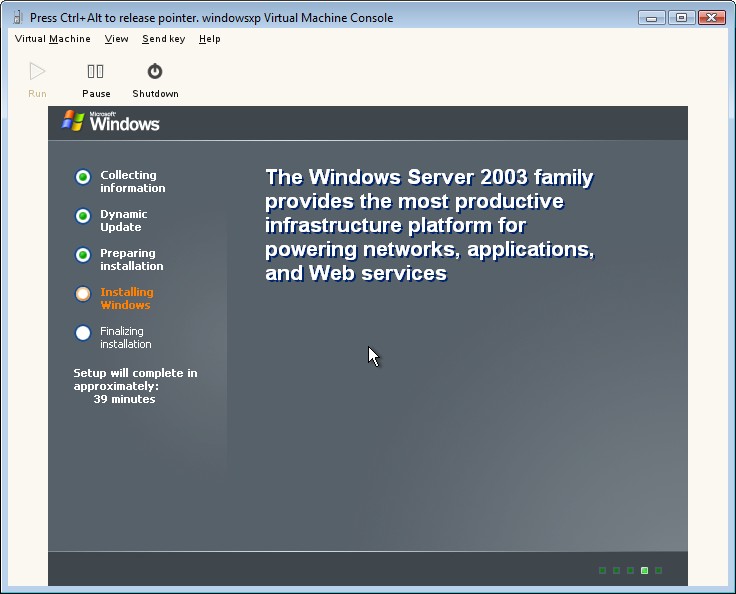Expand the Send key menu
Screen dimensions: 736x594
coord(163,39)
